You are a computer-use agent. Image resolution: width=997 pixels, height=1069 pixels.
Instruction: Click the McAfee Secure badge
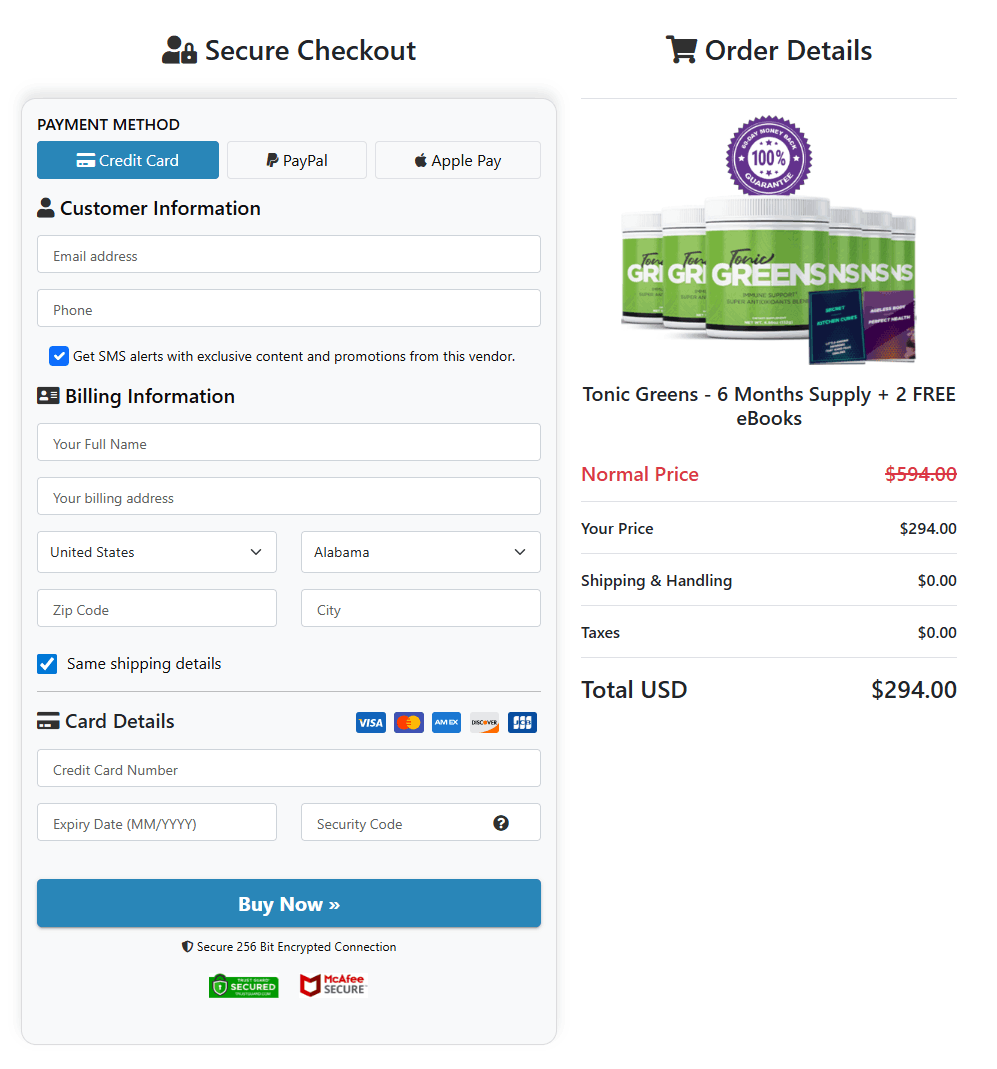pos(333,985)
